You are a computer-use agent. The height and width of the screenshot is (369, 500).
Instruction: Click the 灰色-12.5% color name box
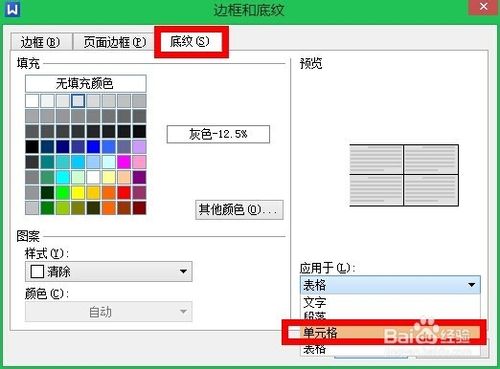(x=218, y=134)
